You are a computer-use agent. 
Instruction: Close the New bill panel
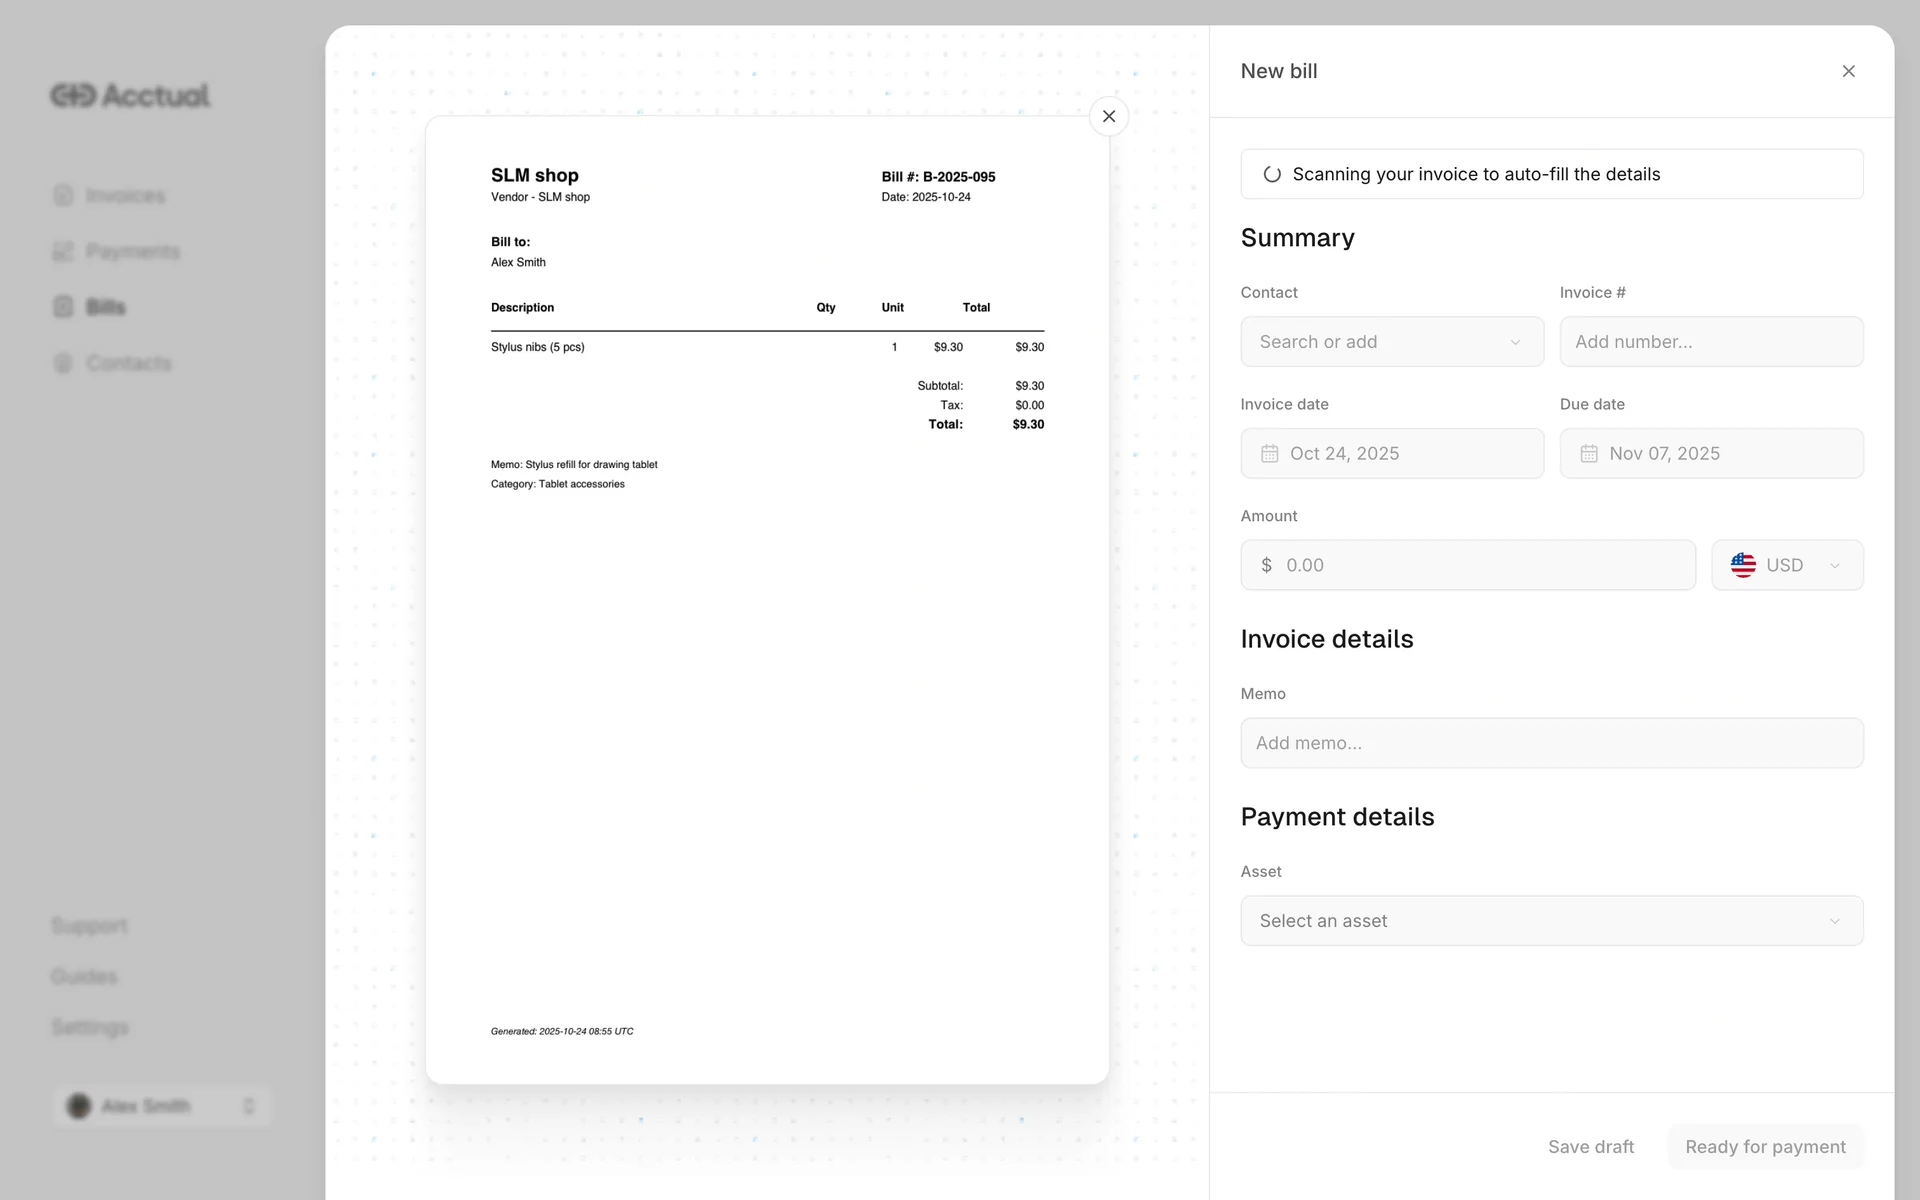click(x=1848, y=71)
